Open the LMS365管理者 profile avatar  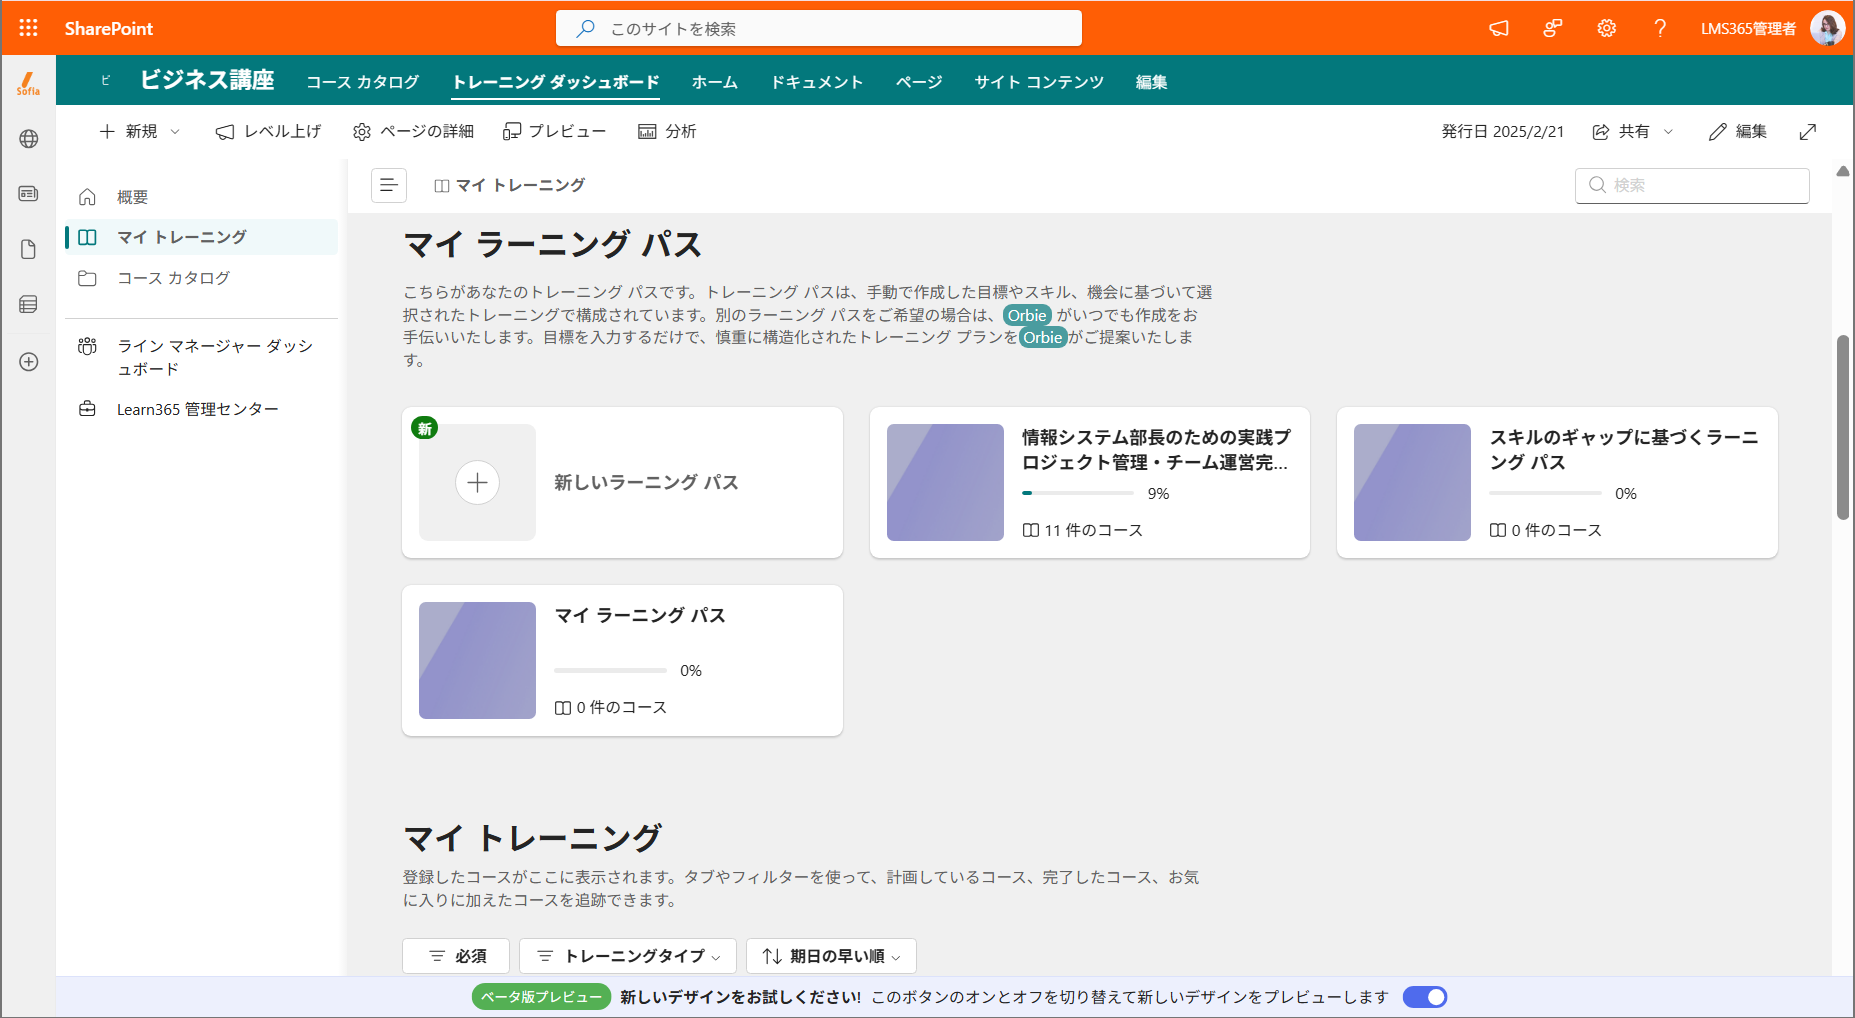coord(1827,28)
